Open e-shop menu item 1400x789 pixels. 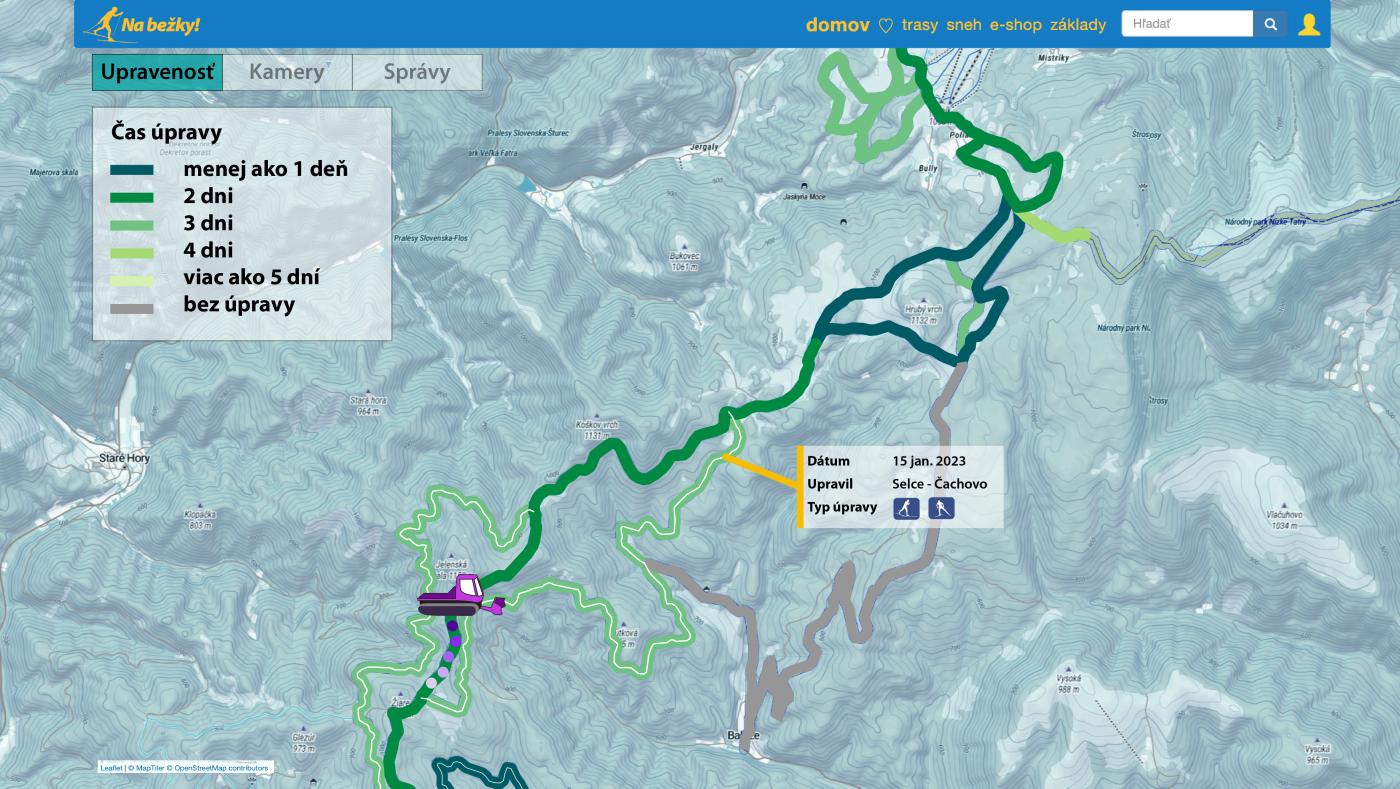[1016, 25]
